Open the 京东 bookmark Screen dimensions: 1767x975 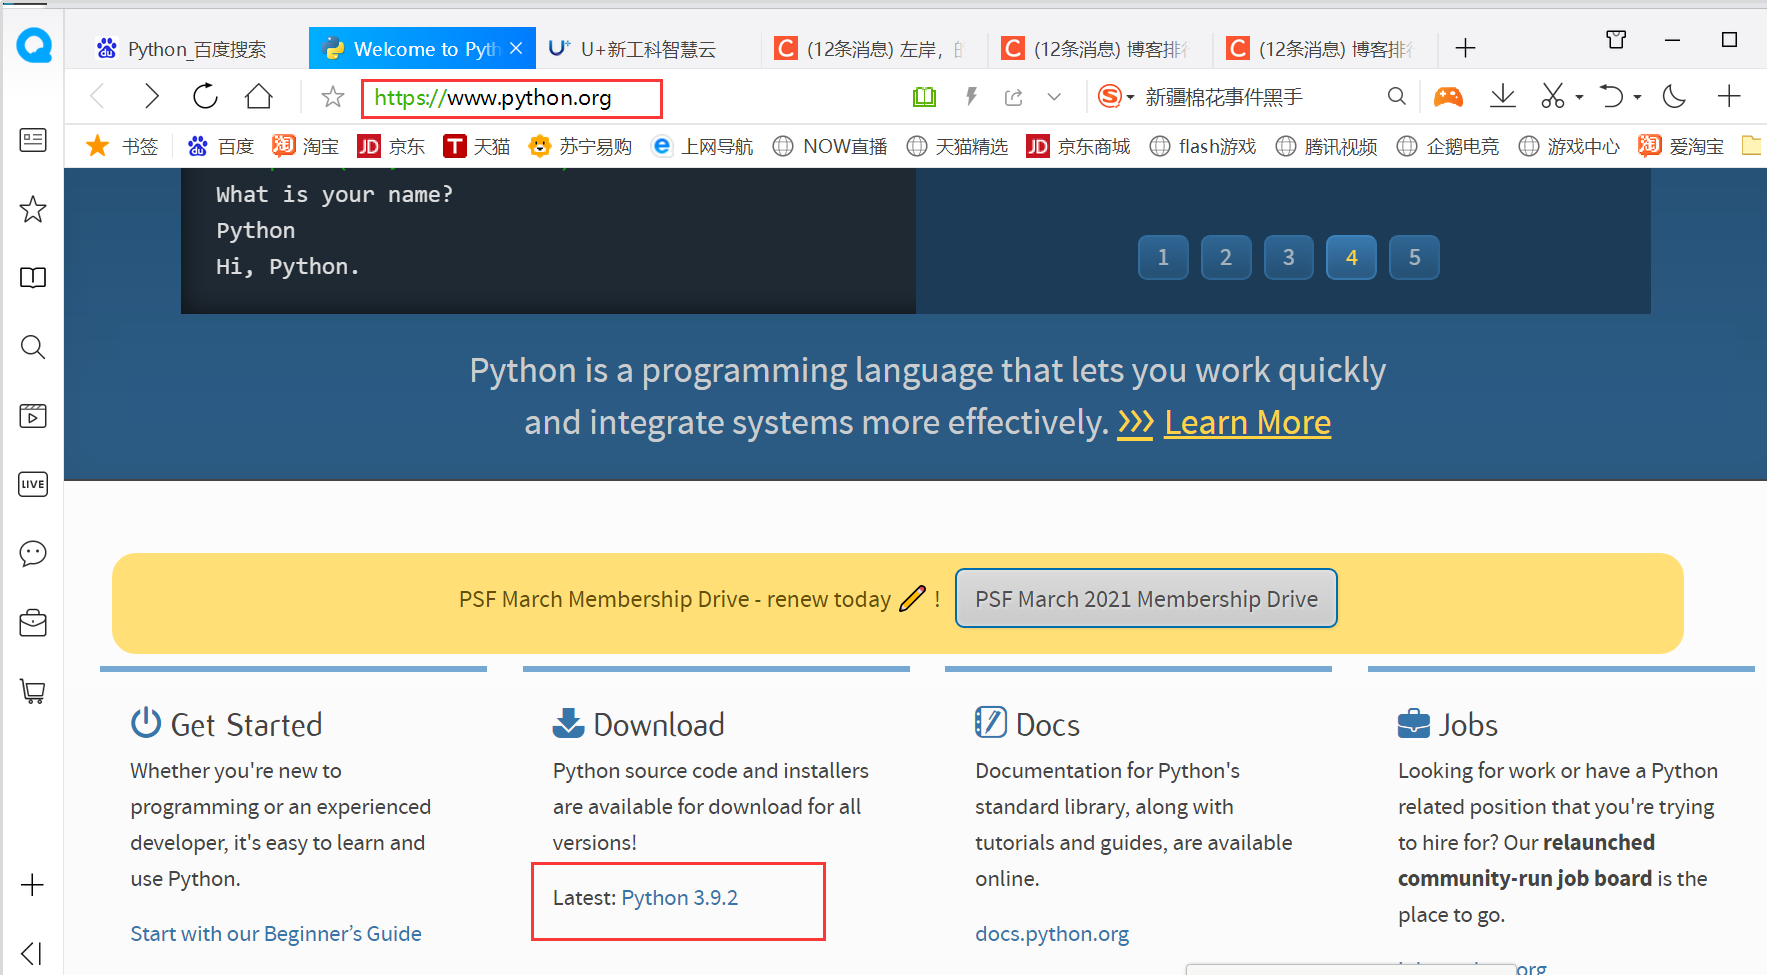coord(391,146)
